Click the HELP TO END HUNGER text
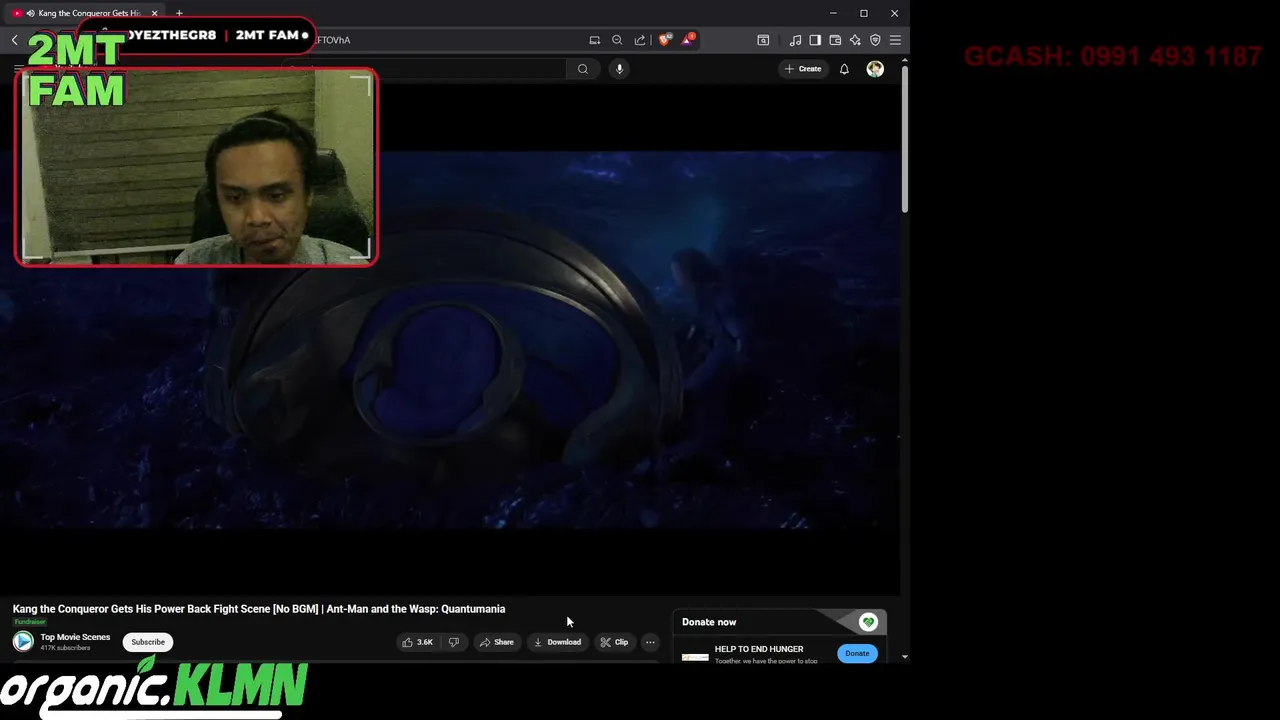 (x=759, y=649)
